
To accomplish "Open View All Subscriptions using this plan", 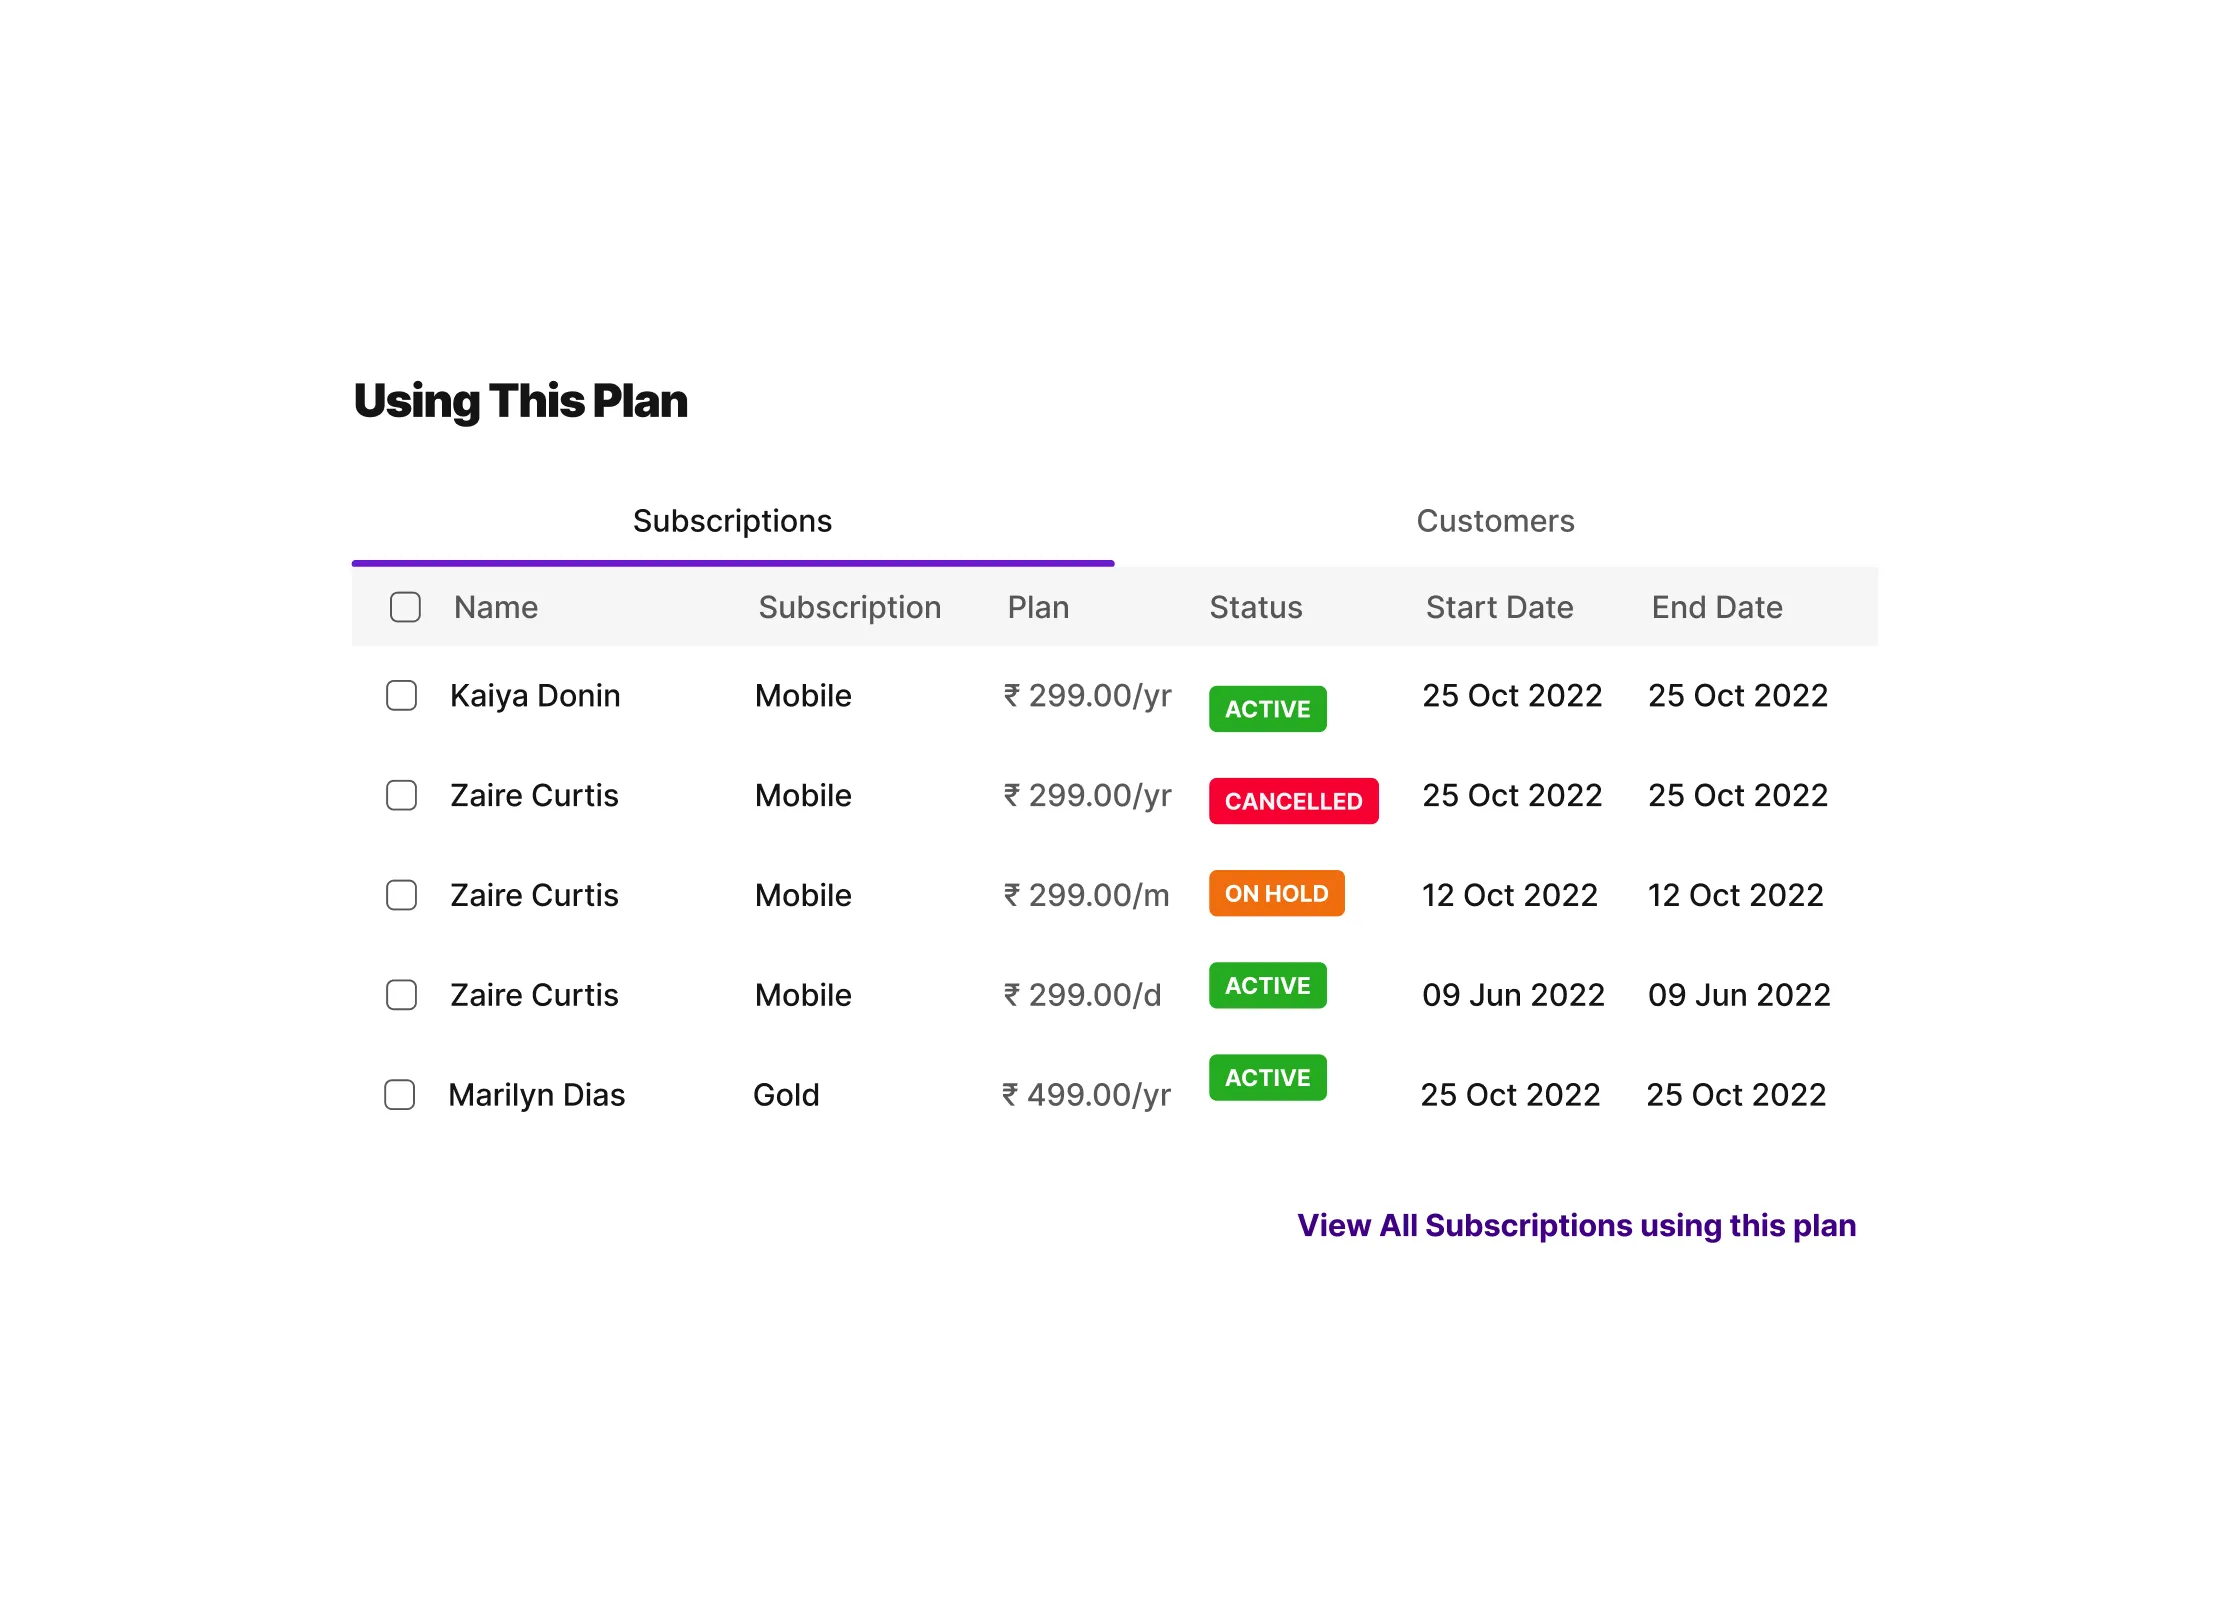I will click(1576, 1225).
